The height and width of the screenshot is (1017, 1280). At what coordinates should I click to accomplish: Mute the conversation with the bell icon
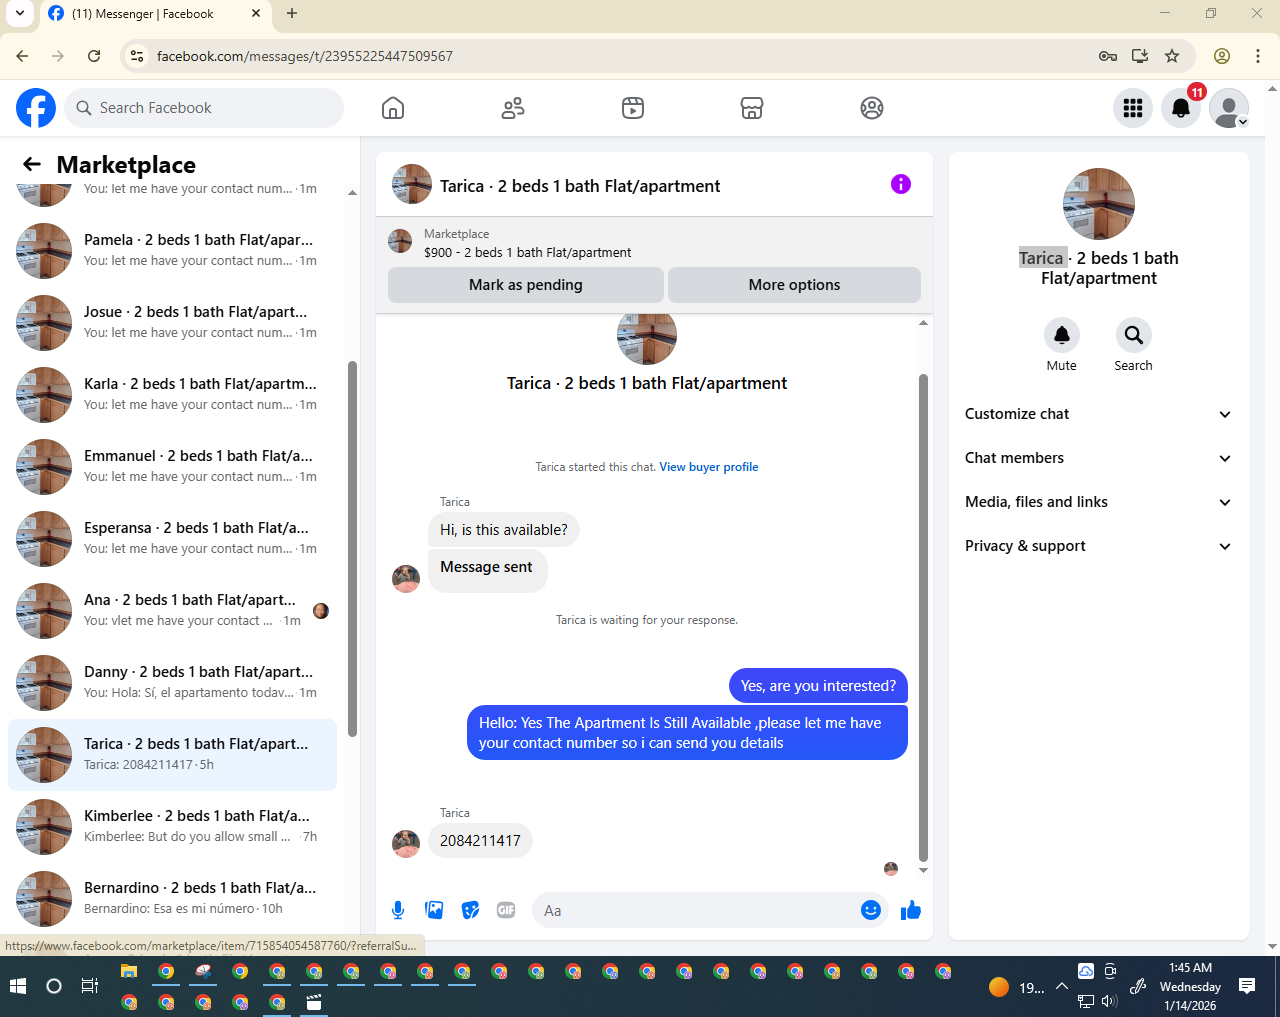coord(1062,335)
